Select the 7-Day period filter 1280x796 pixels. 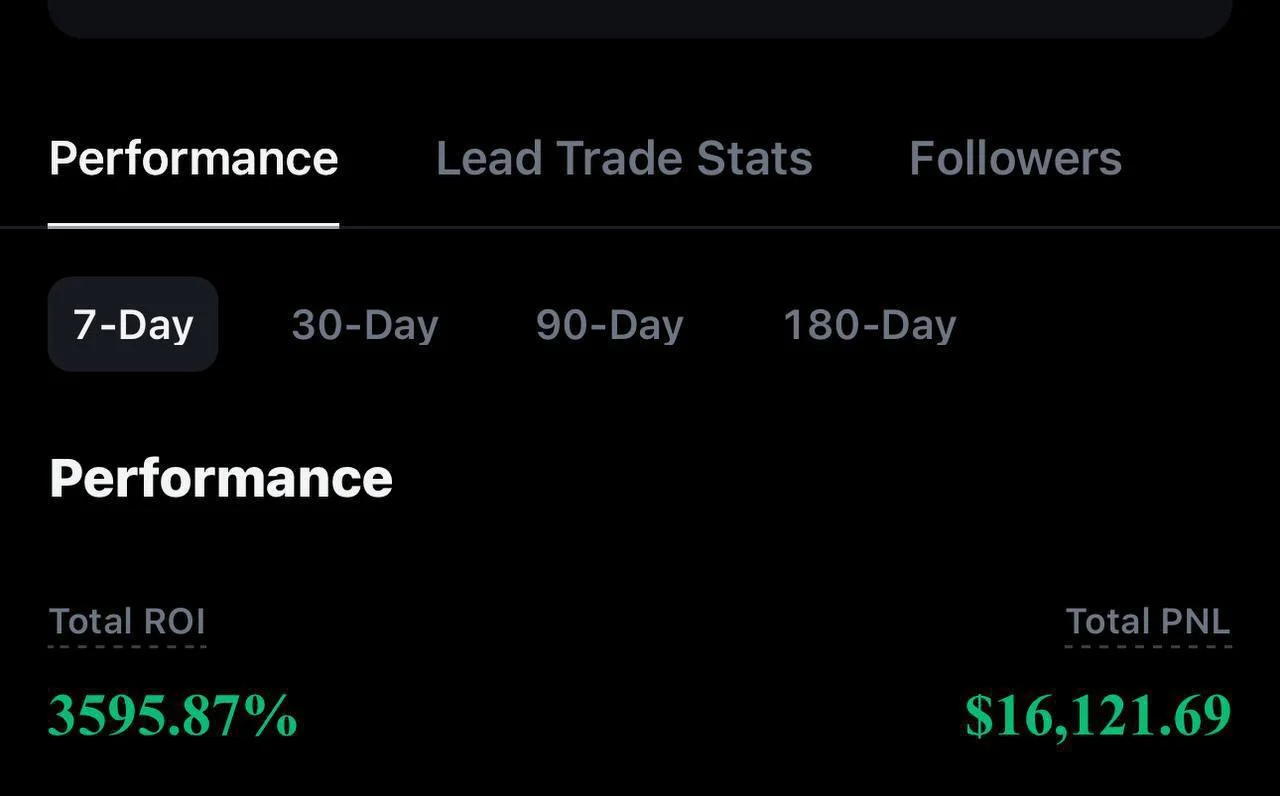(133, 325)
